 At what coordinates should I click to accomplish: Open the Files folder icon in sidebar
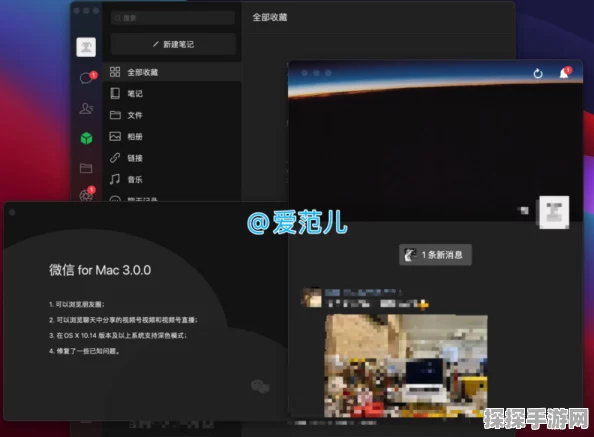(86, 168)
